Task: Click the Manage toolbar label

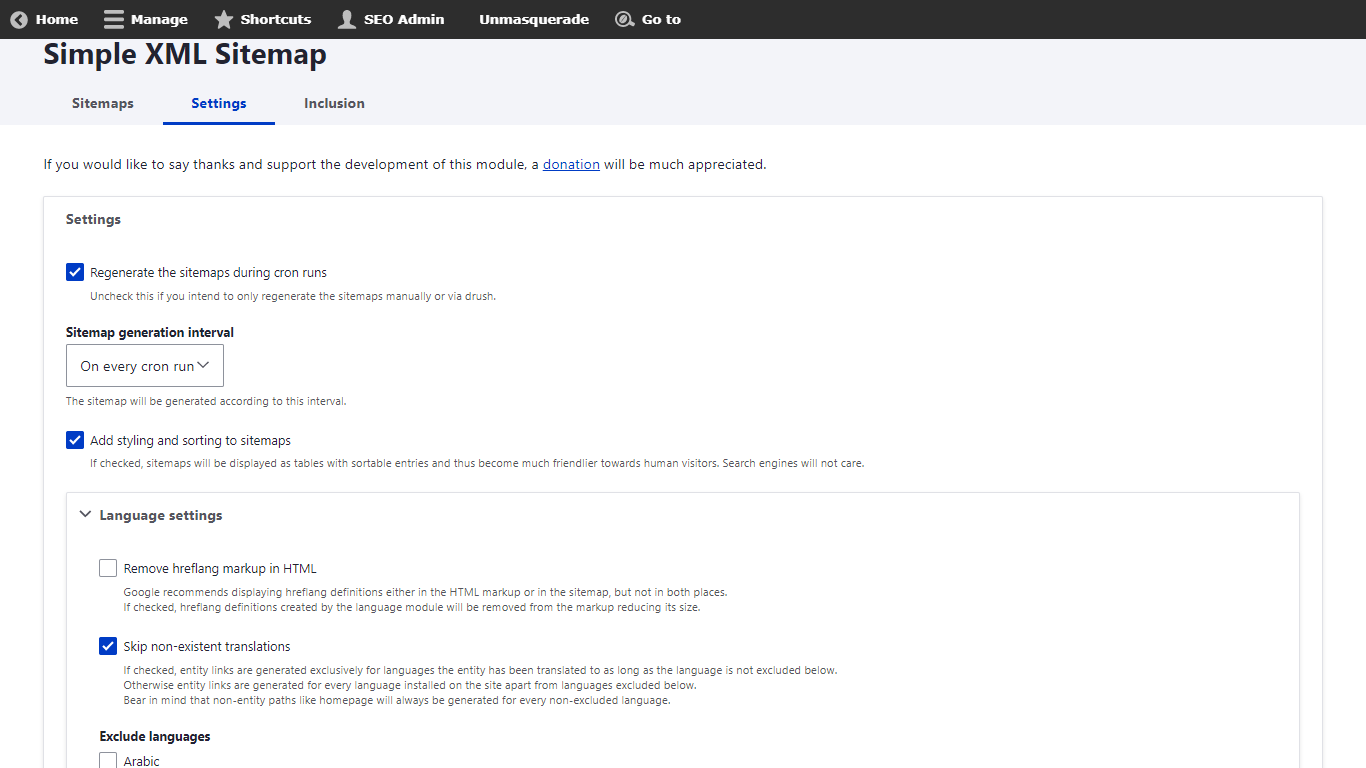Action: click(159, 19)
